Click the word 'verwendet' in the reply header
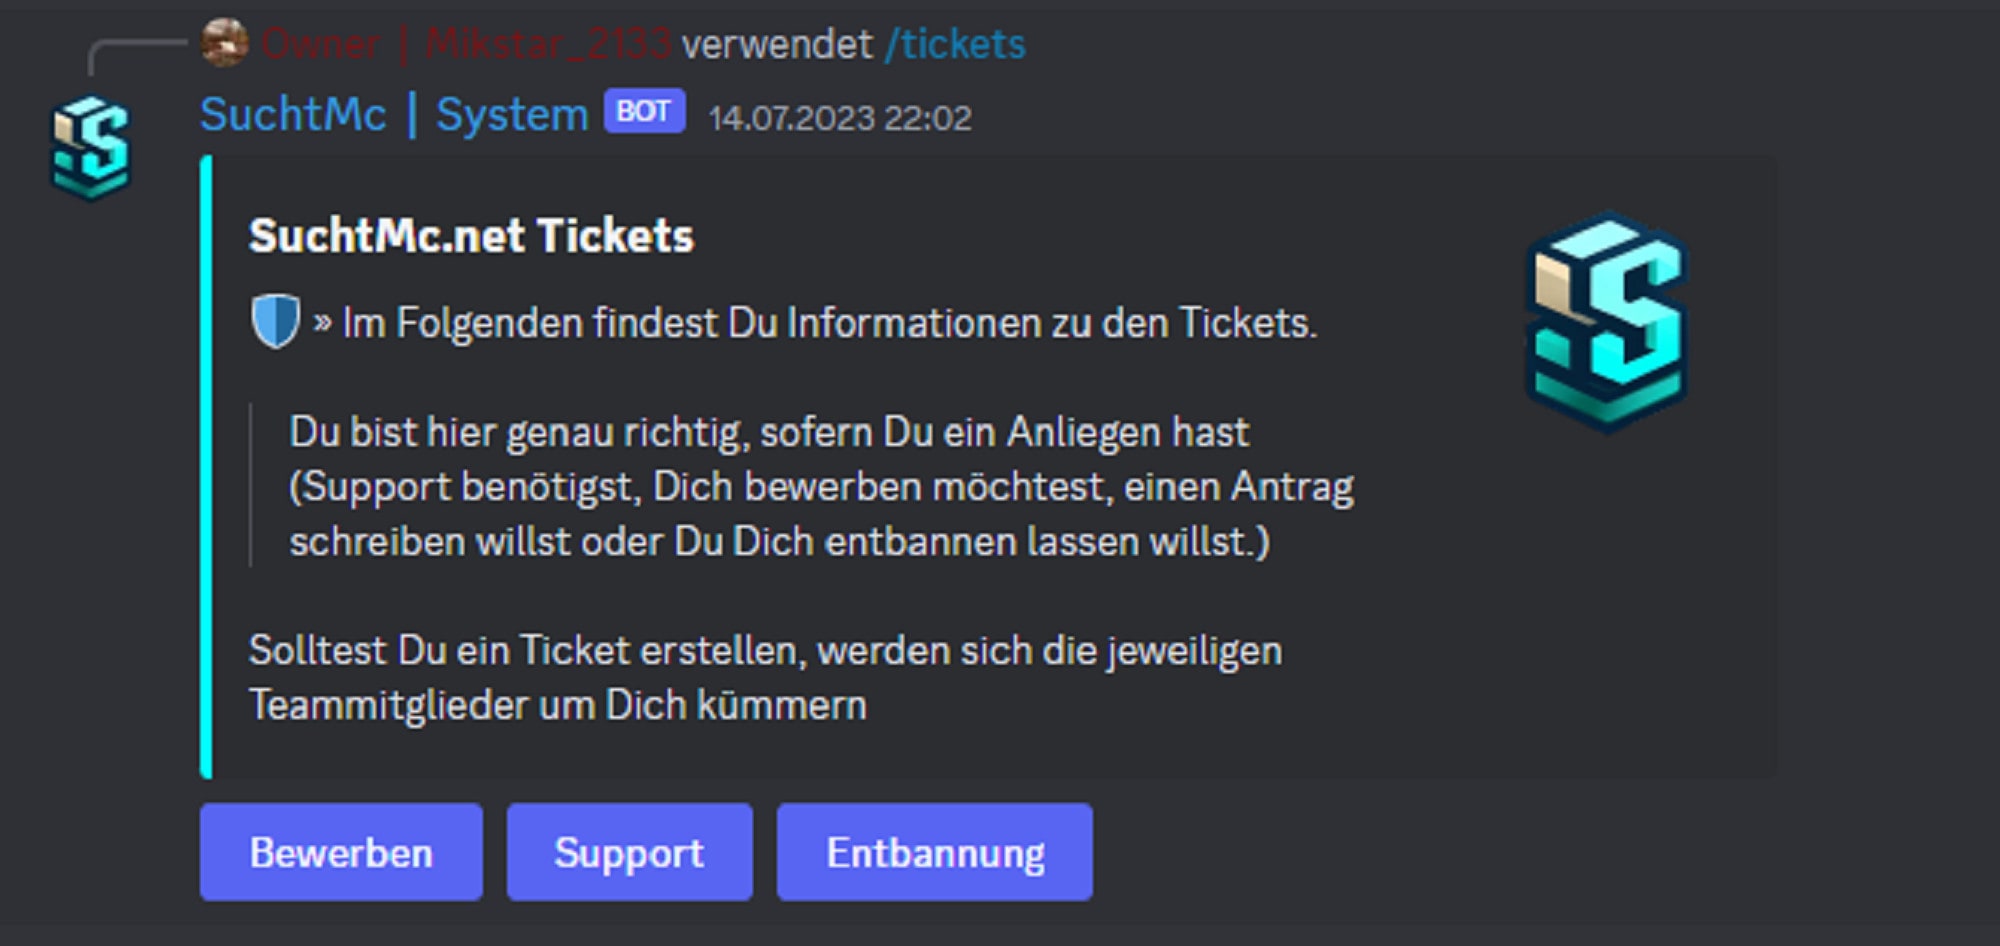 [x=777, y=44]
